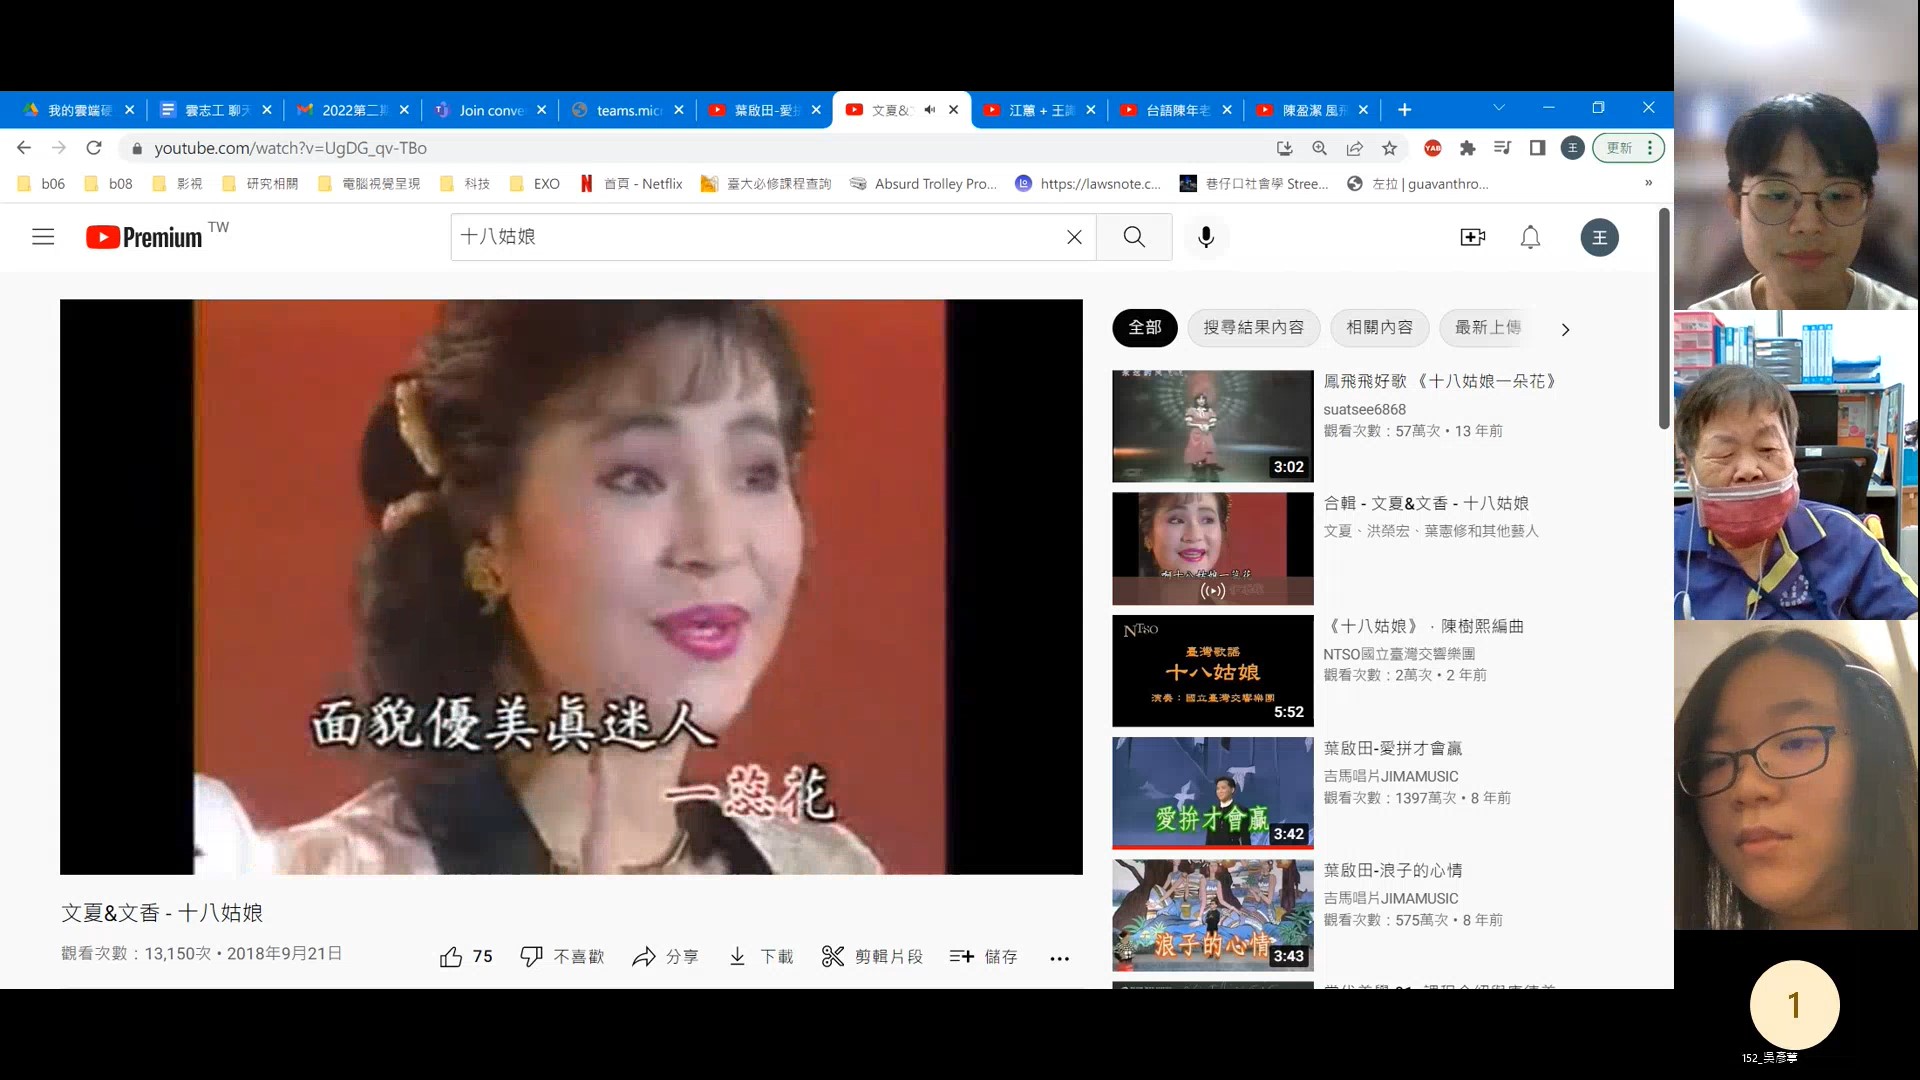1920x1080 pixels.
Task: Mute the playing tab via speaker icon
Action: click(930, 110)
